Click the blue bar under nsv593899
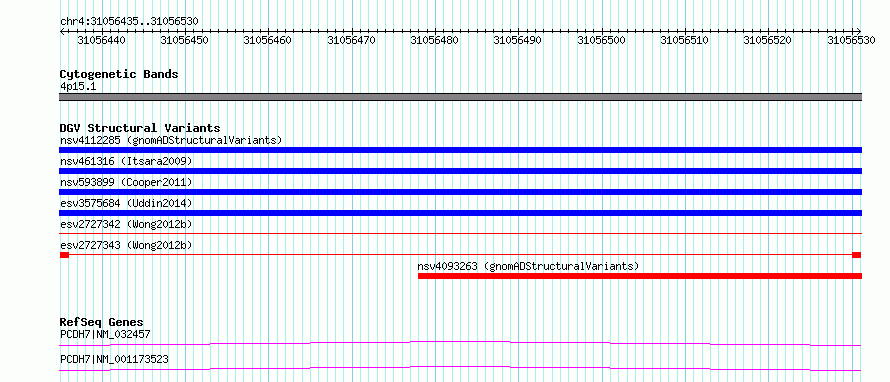This screenshot has width=890, height=382. coord(460,192)
